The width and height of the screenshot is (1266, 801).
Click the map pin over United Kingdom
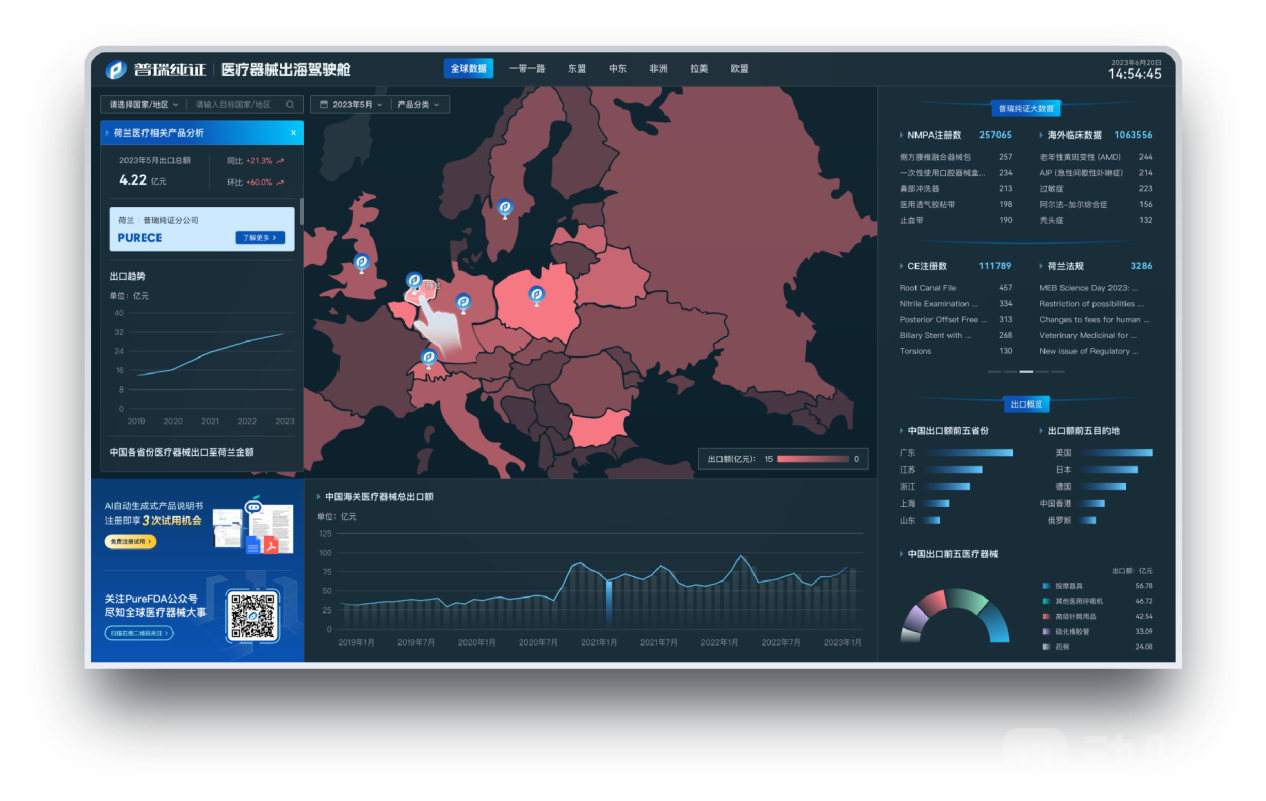click(x=361, y=262)
